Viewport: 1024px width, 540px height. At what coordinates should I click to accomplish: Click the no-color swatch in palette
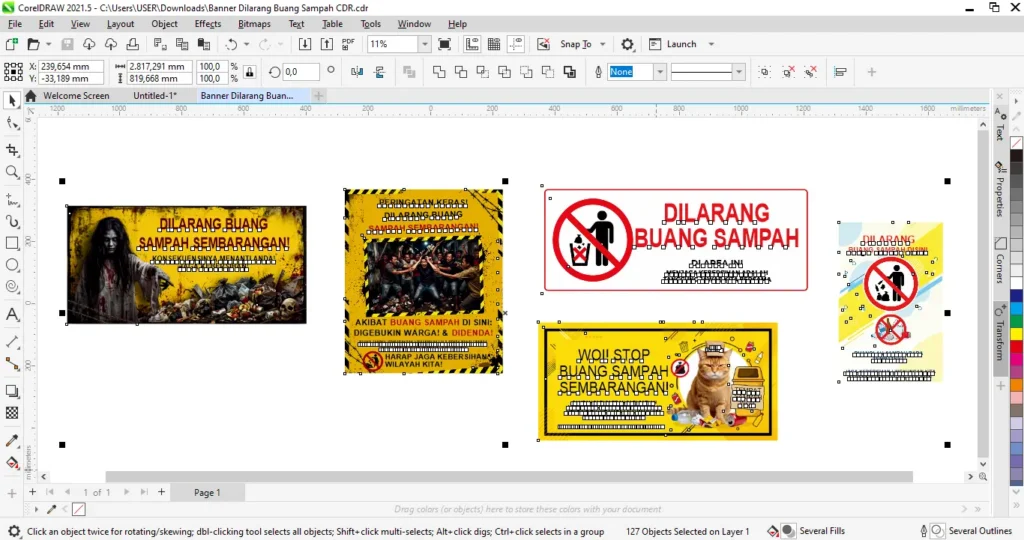click(x=1017, y=143)
